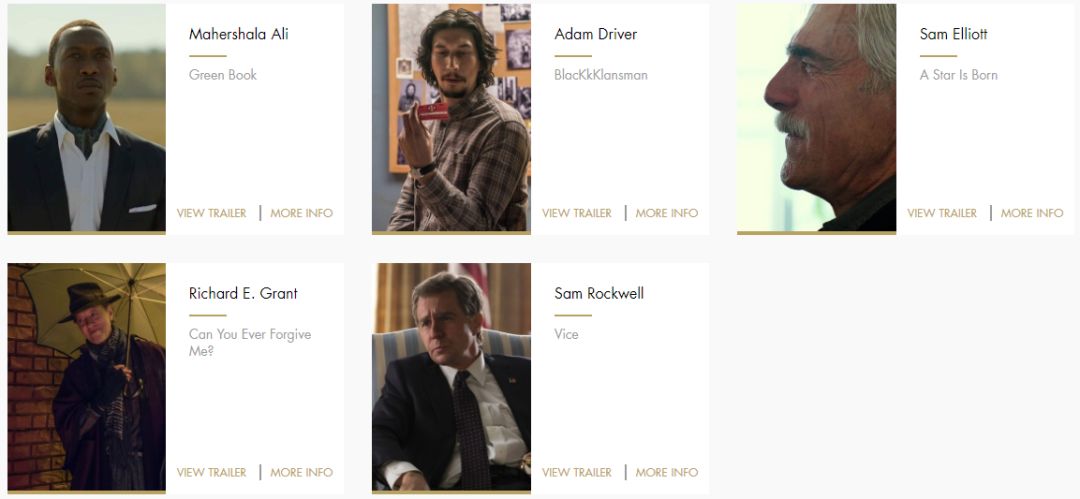
Task: Click the Sam Elliott profile photo
Action: pos(816,118)
